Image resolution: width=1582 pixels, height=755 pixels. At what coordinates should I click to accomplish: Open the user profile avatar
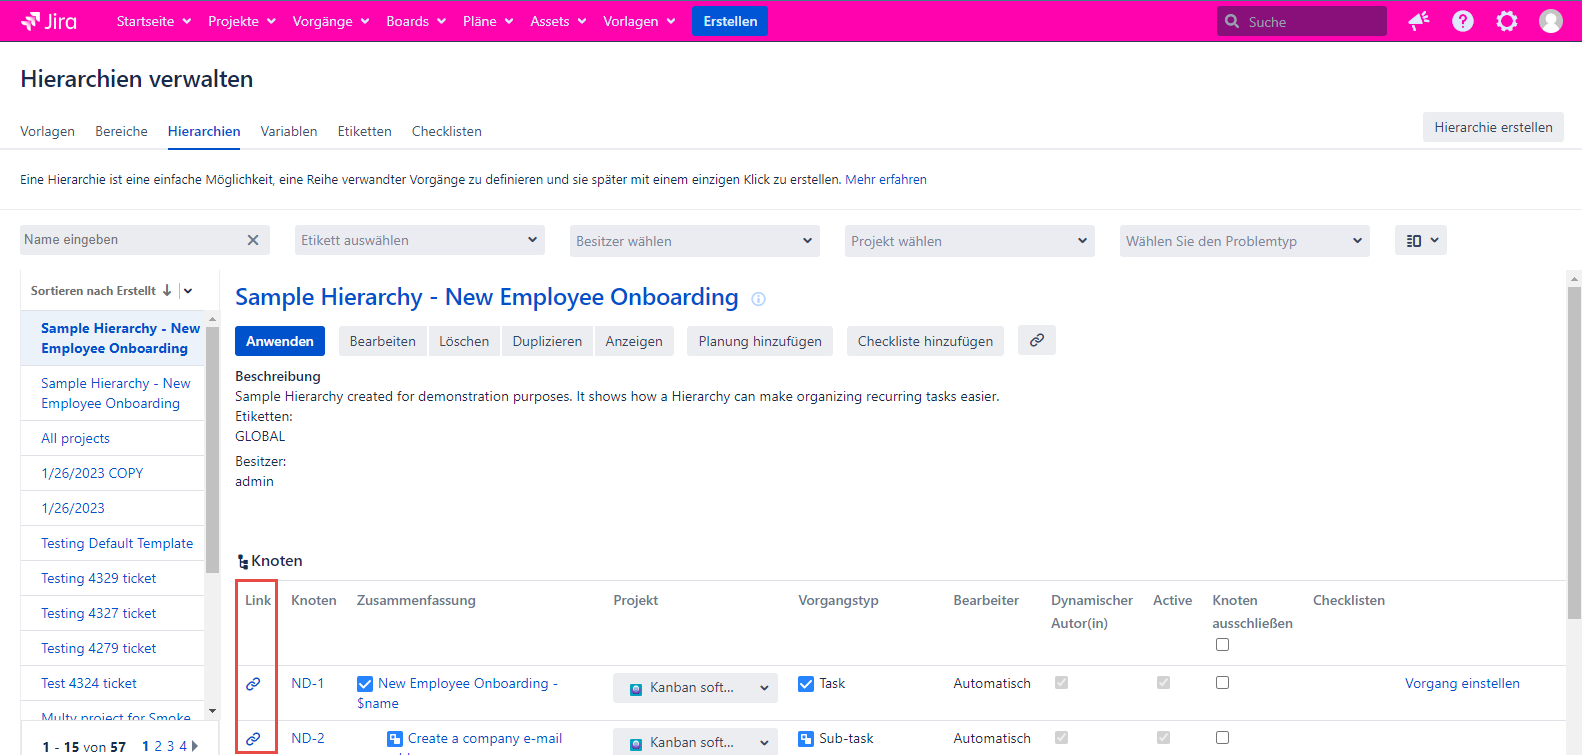click(x=1550, y=21)
